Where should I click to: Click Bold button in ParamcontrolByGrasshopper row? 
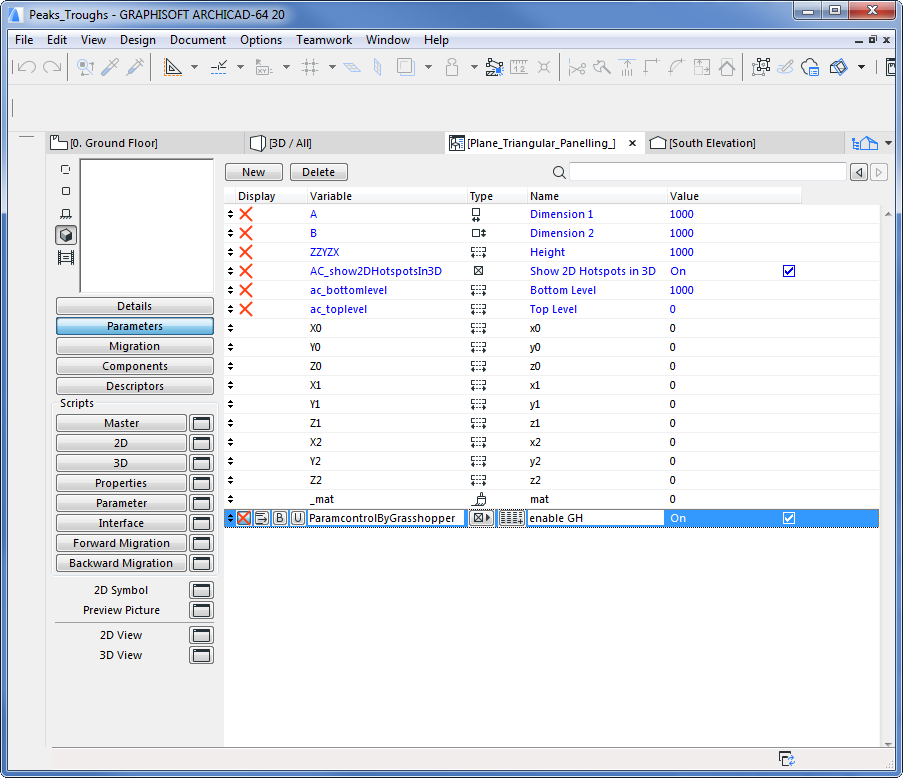(280, 518)
